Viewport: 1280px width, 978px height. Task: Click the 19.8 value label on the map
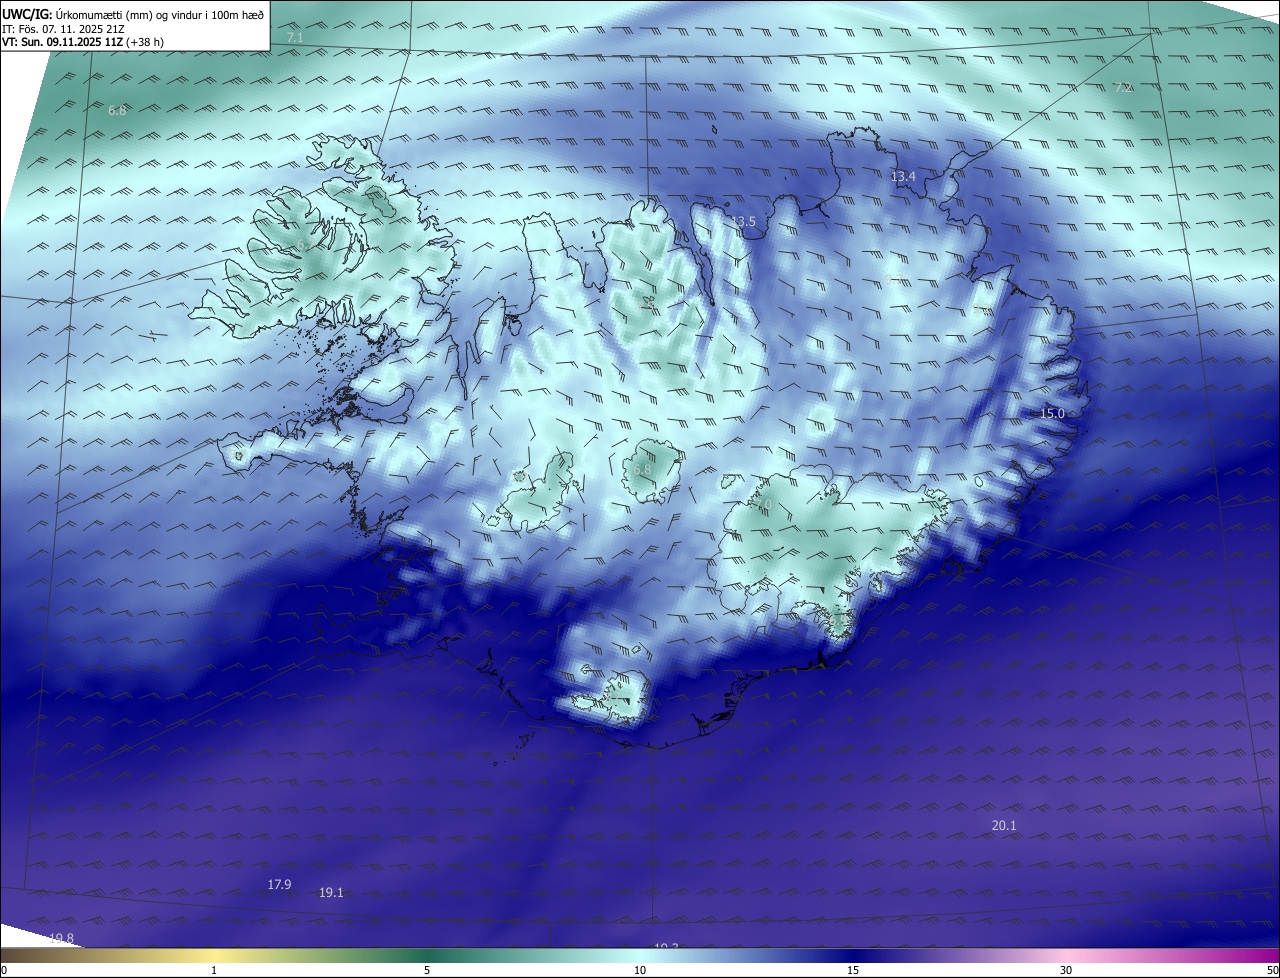(61, 938)
